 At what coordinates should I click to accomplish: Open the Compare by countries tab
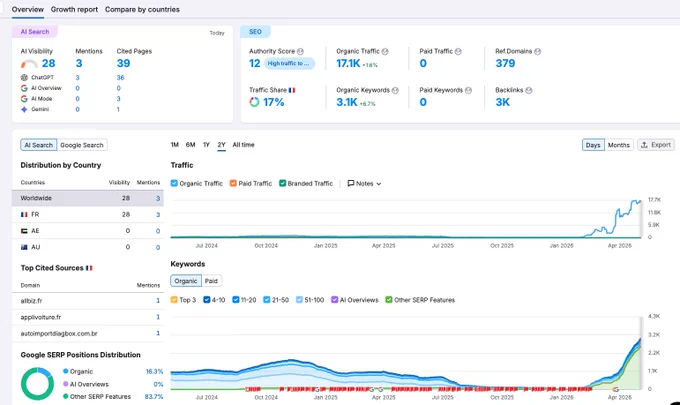click(142, 9)
